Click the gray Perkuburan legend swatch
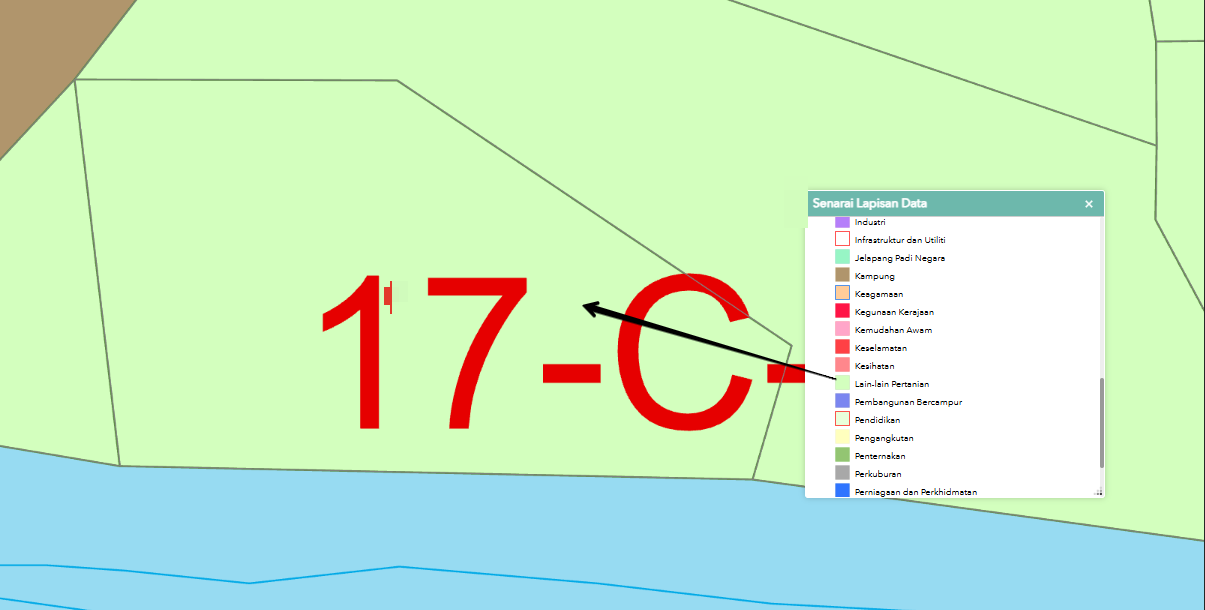This screenshot has height=610, width=1205. coord(842,473)
